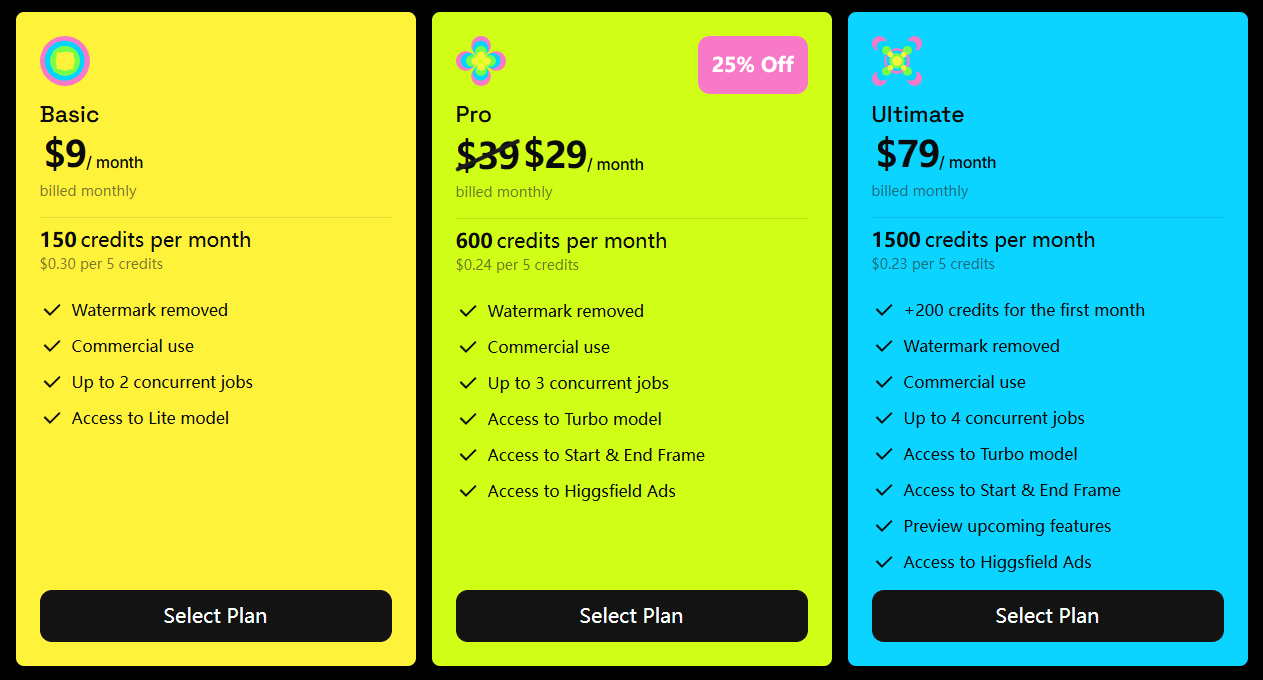
Task: Click checkmark beside Up to 3 concurrent jobs
Action: [468, 383]
